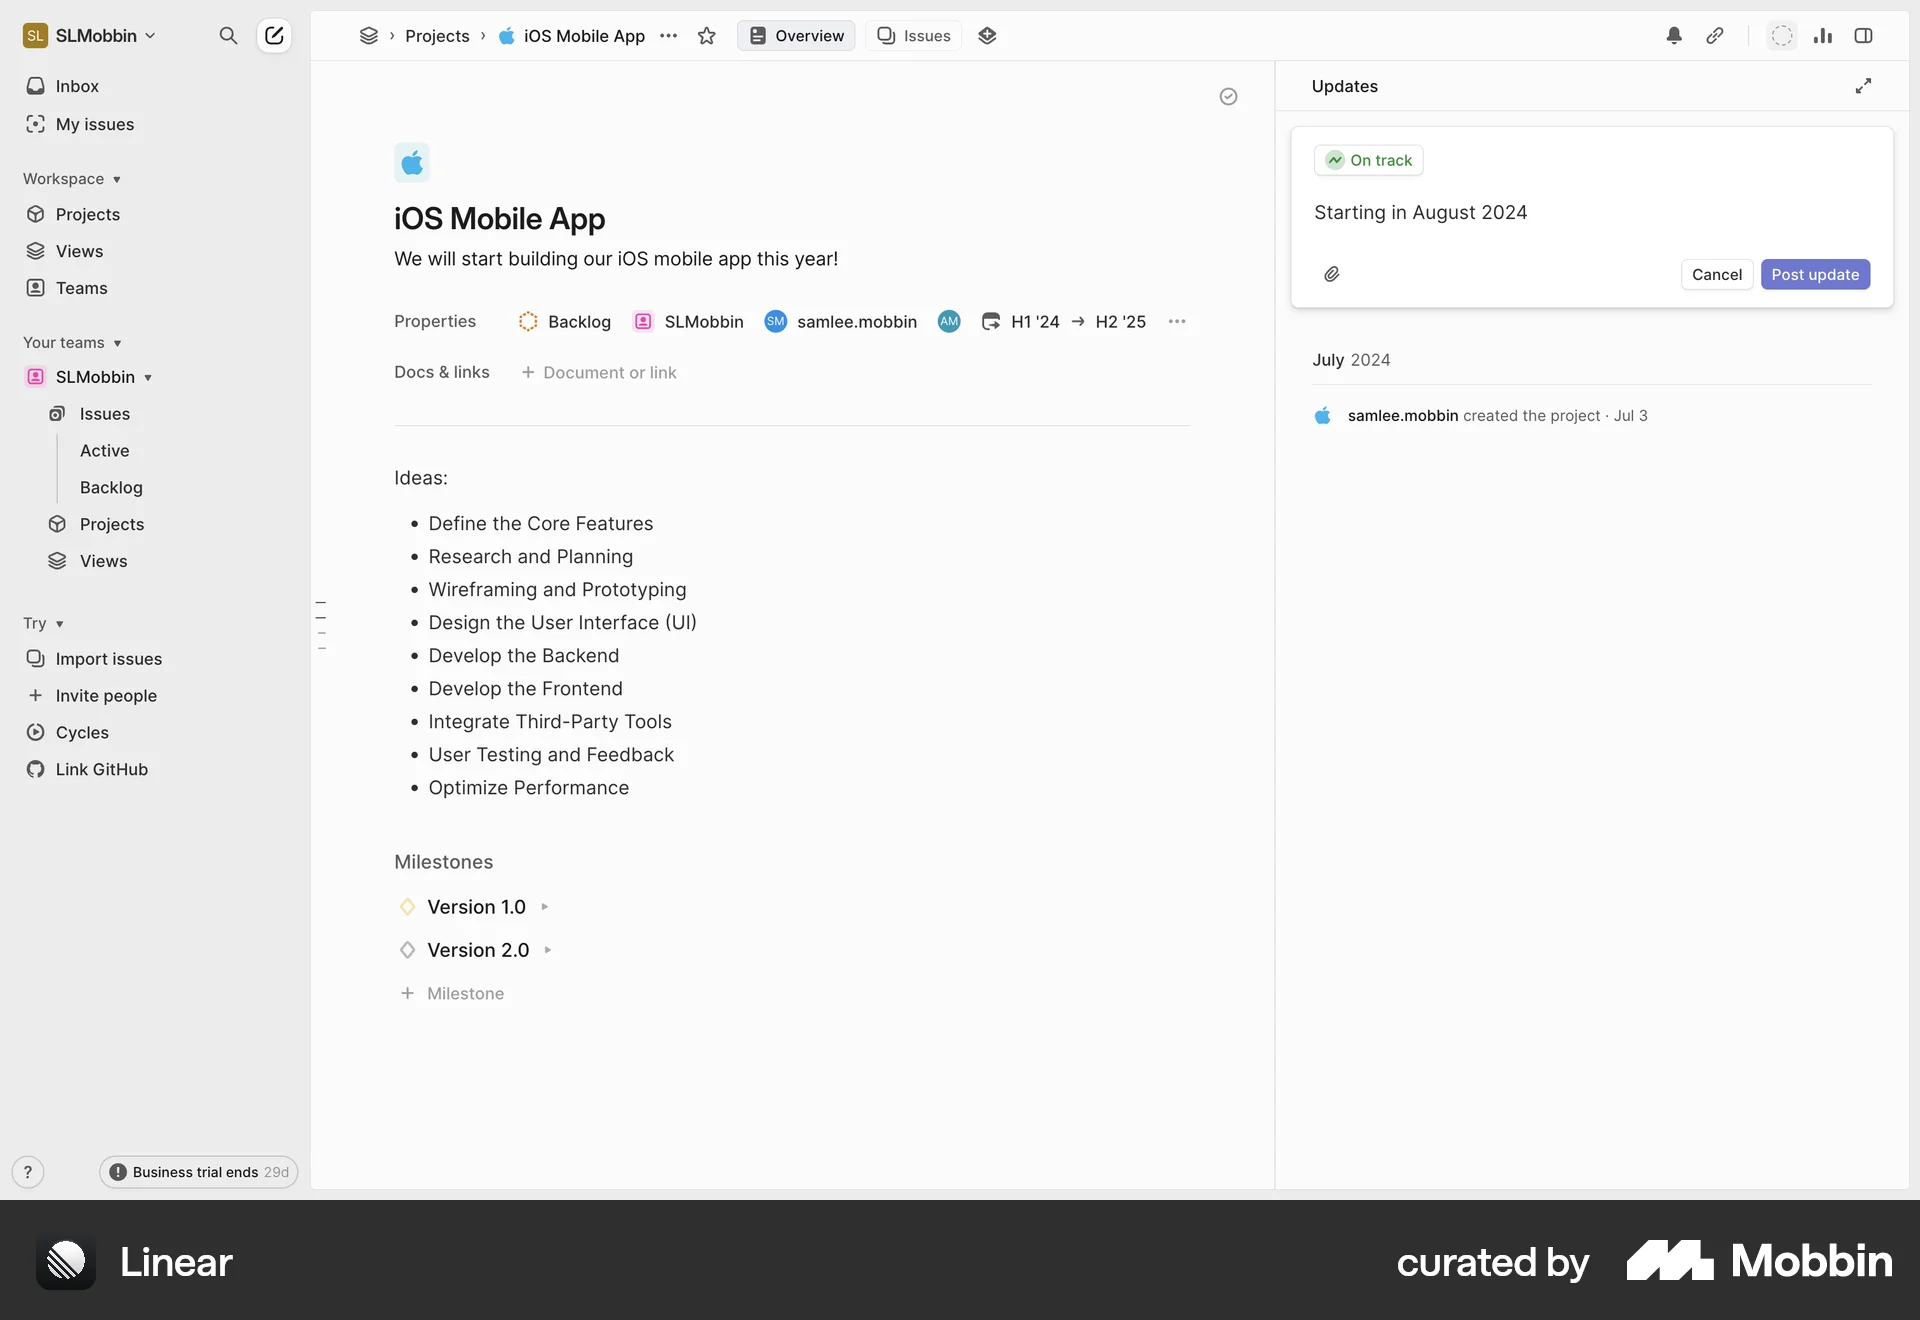Viewport: 1920px width, 1320px height.
Task: Add a new Milestone
Action: pyautogui.click(x=453, y=993)
